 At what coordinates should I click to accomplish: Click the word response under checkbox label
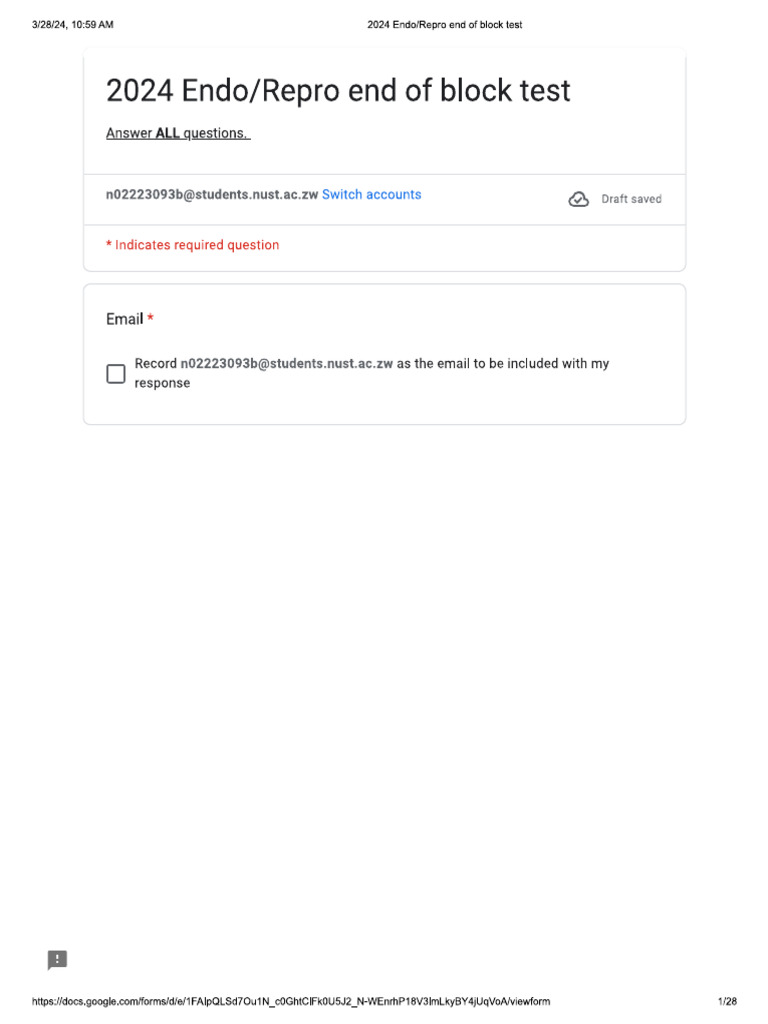pyautogui.click(x=162, y=383)
